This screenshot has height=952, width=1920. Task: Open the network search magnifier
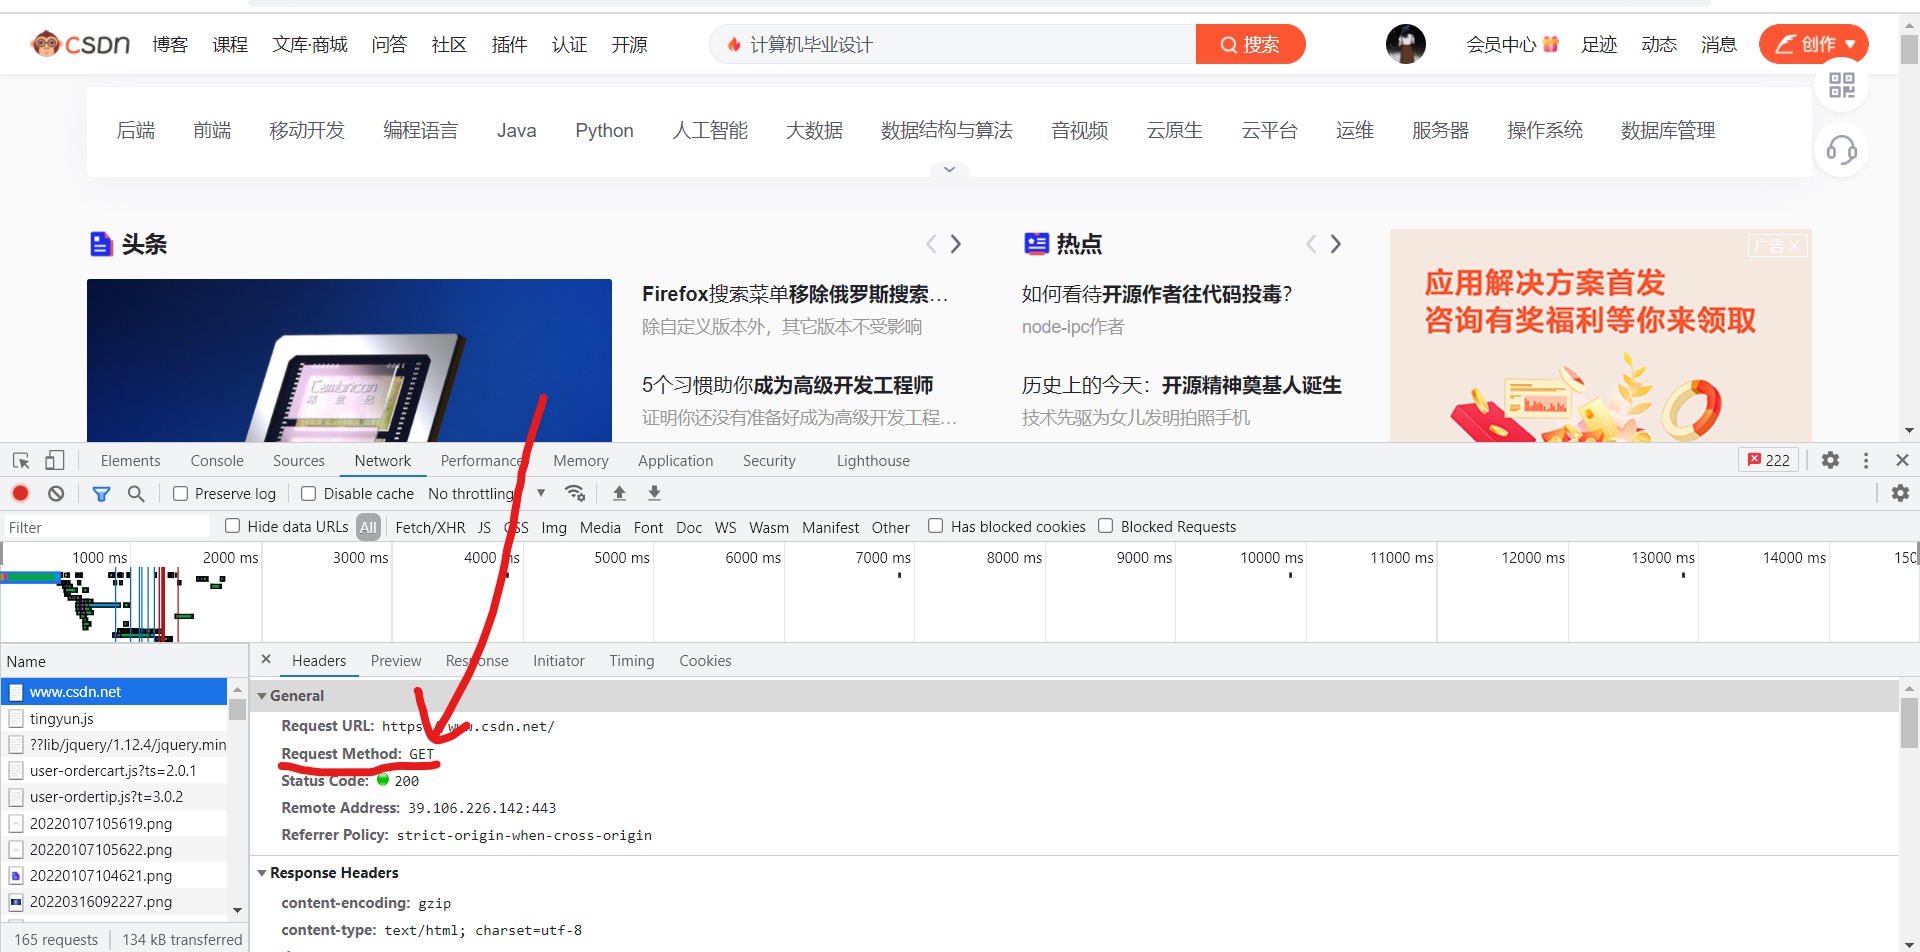click(x=136, y=493)
